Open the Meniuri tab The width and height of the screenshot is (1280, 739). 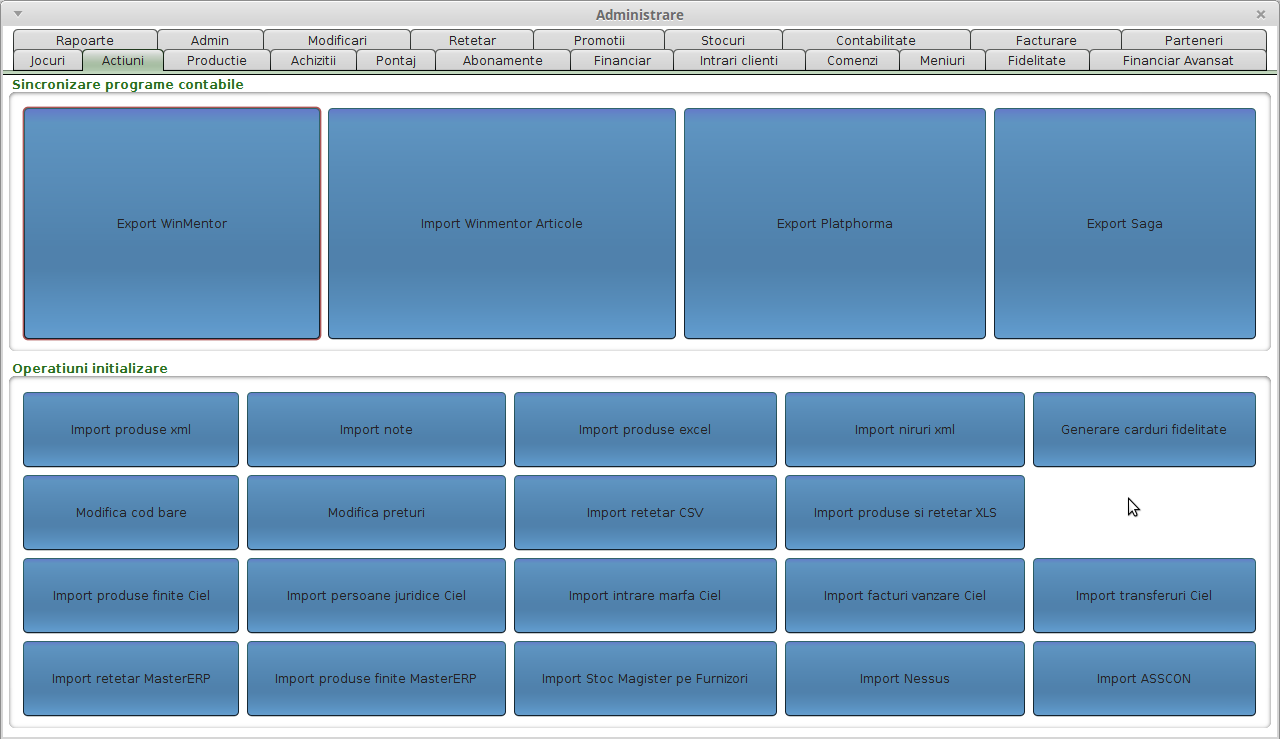(942, 60)
